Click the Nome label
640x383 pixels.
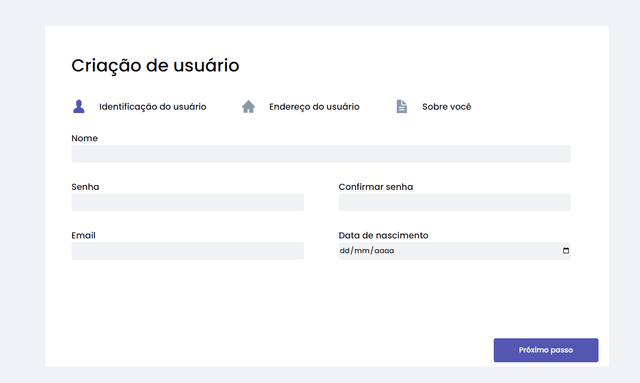[x=84, y=138]
